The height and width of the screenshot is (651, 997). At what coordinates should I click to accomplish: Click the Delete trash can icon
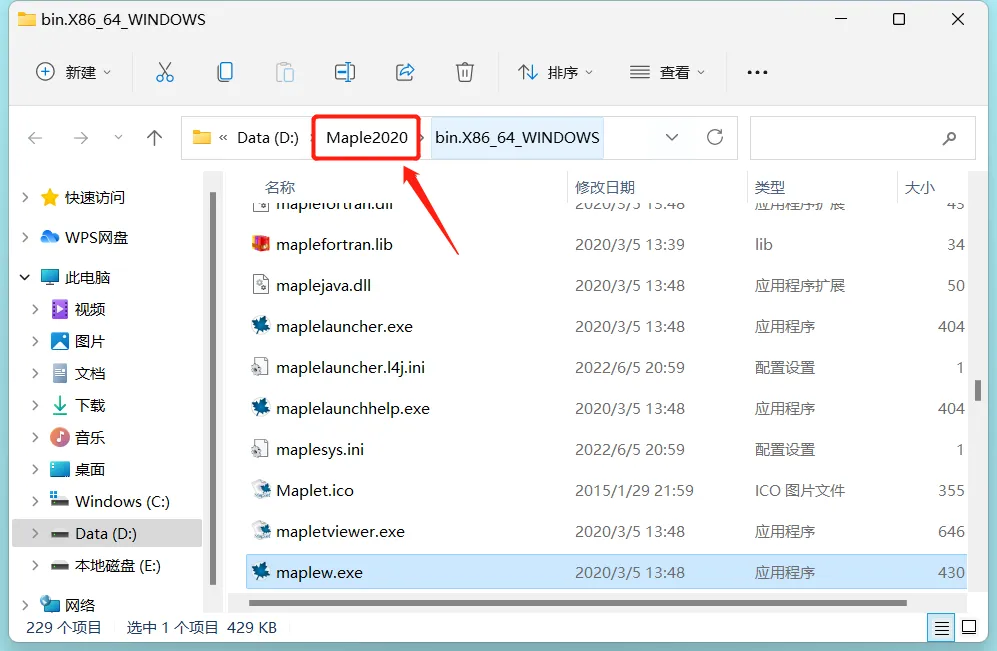pos(465,72)
